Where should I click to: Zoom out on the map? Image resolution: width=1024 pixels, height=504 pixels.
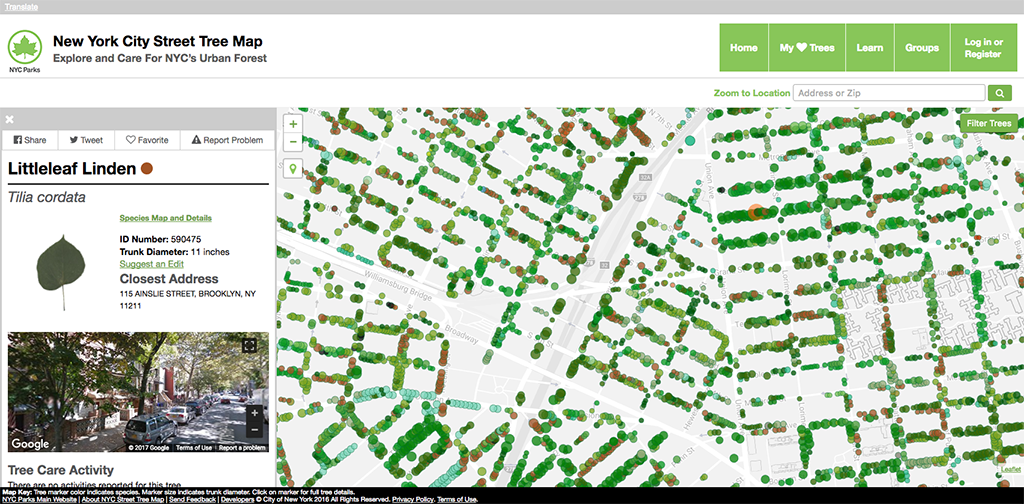293,141
